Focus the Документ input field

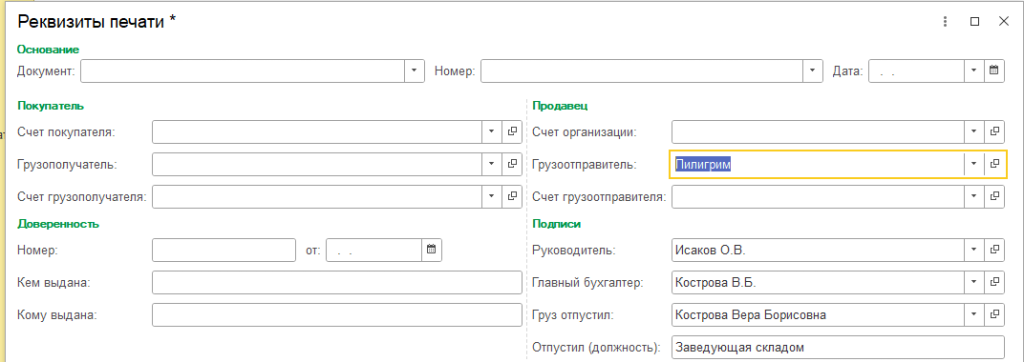(x=242, y=71)
